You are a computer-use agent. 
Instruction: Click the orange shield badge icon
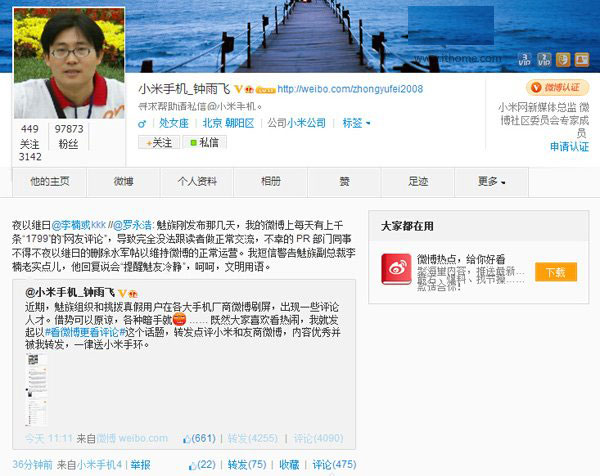[x=563, y=60]
